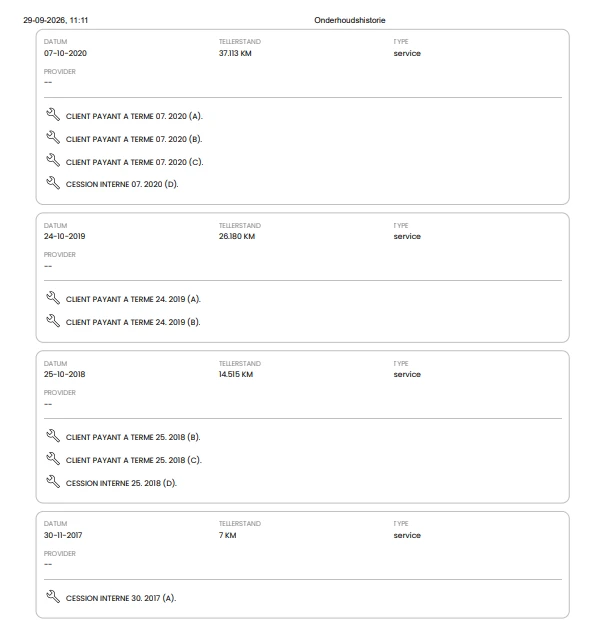The height and width of the screenshot is (622, 603).
Task: Click the date 24-10-2019
Action: (x=65, y=236)
